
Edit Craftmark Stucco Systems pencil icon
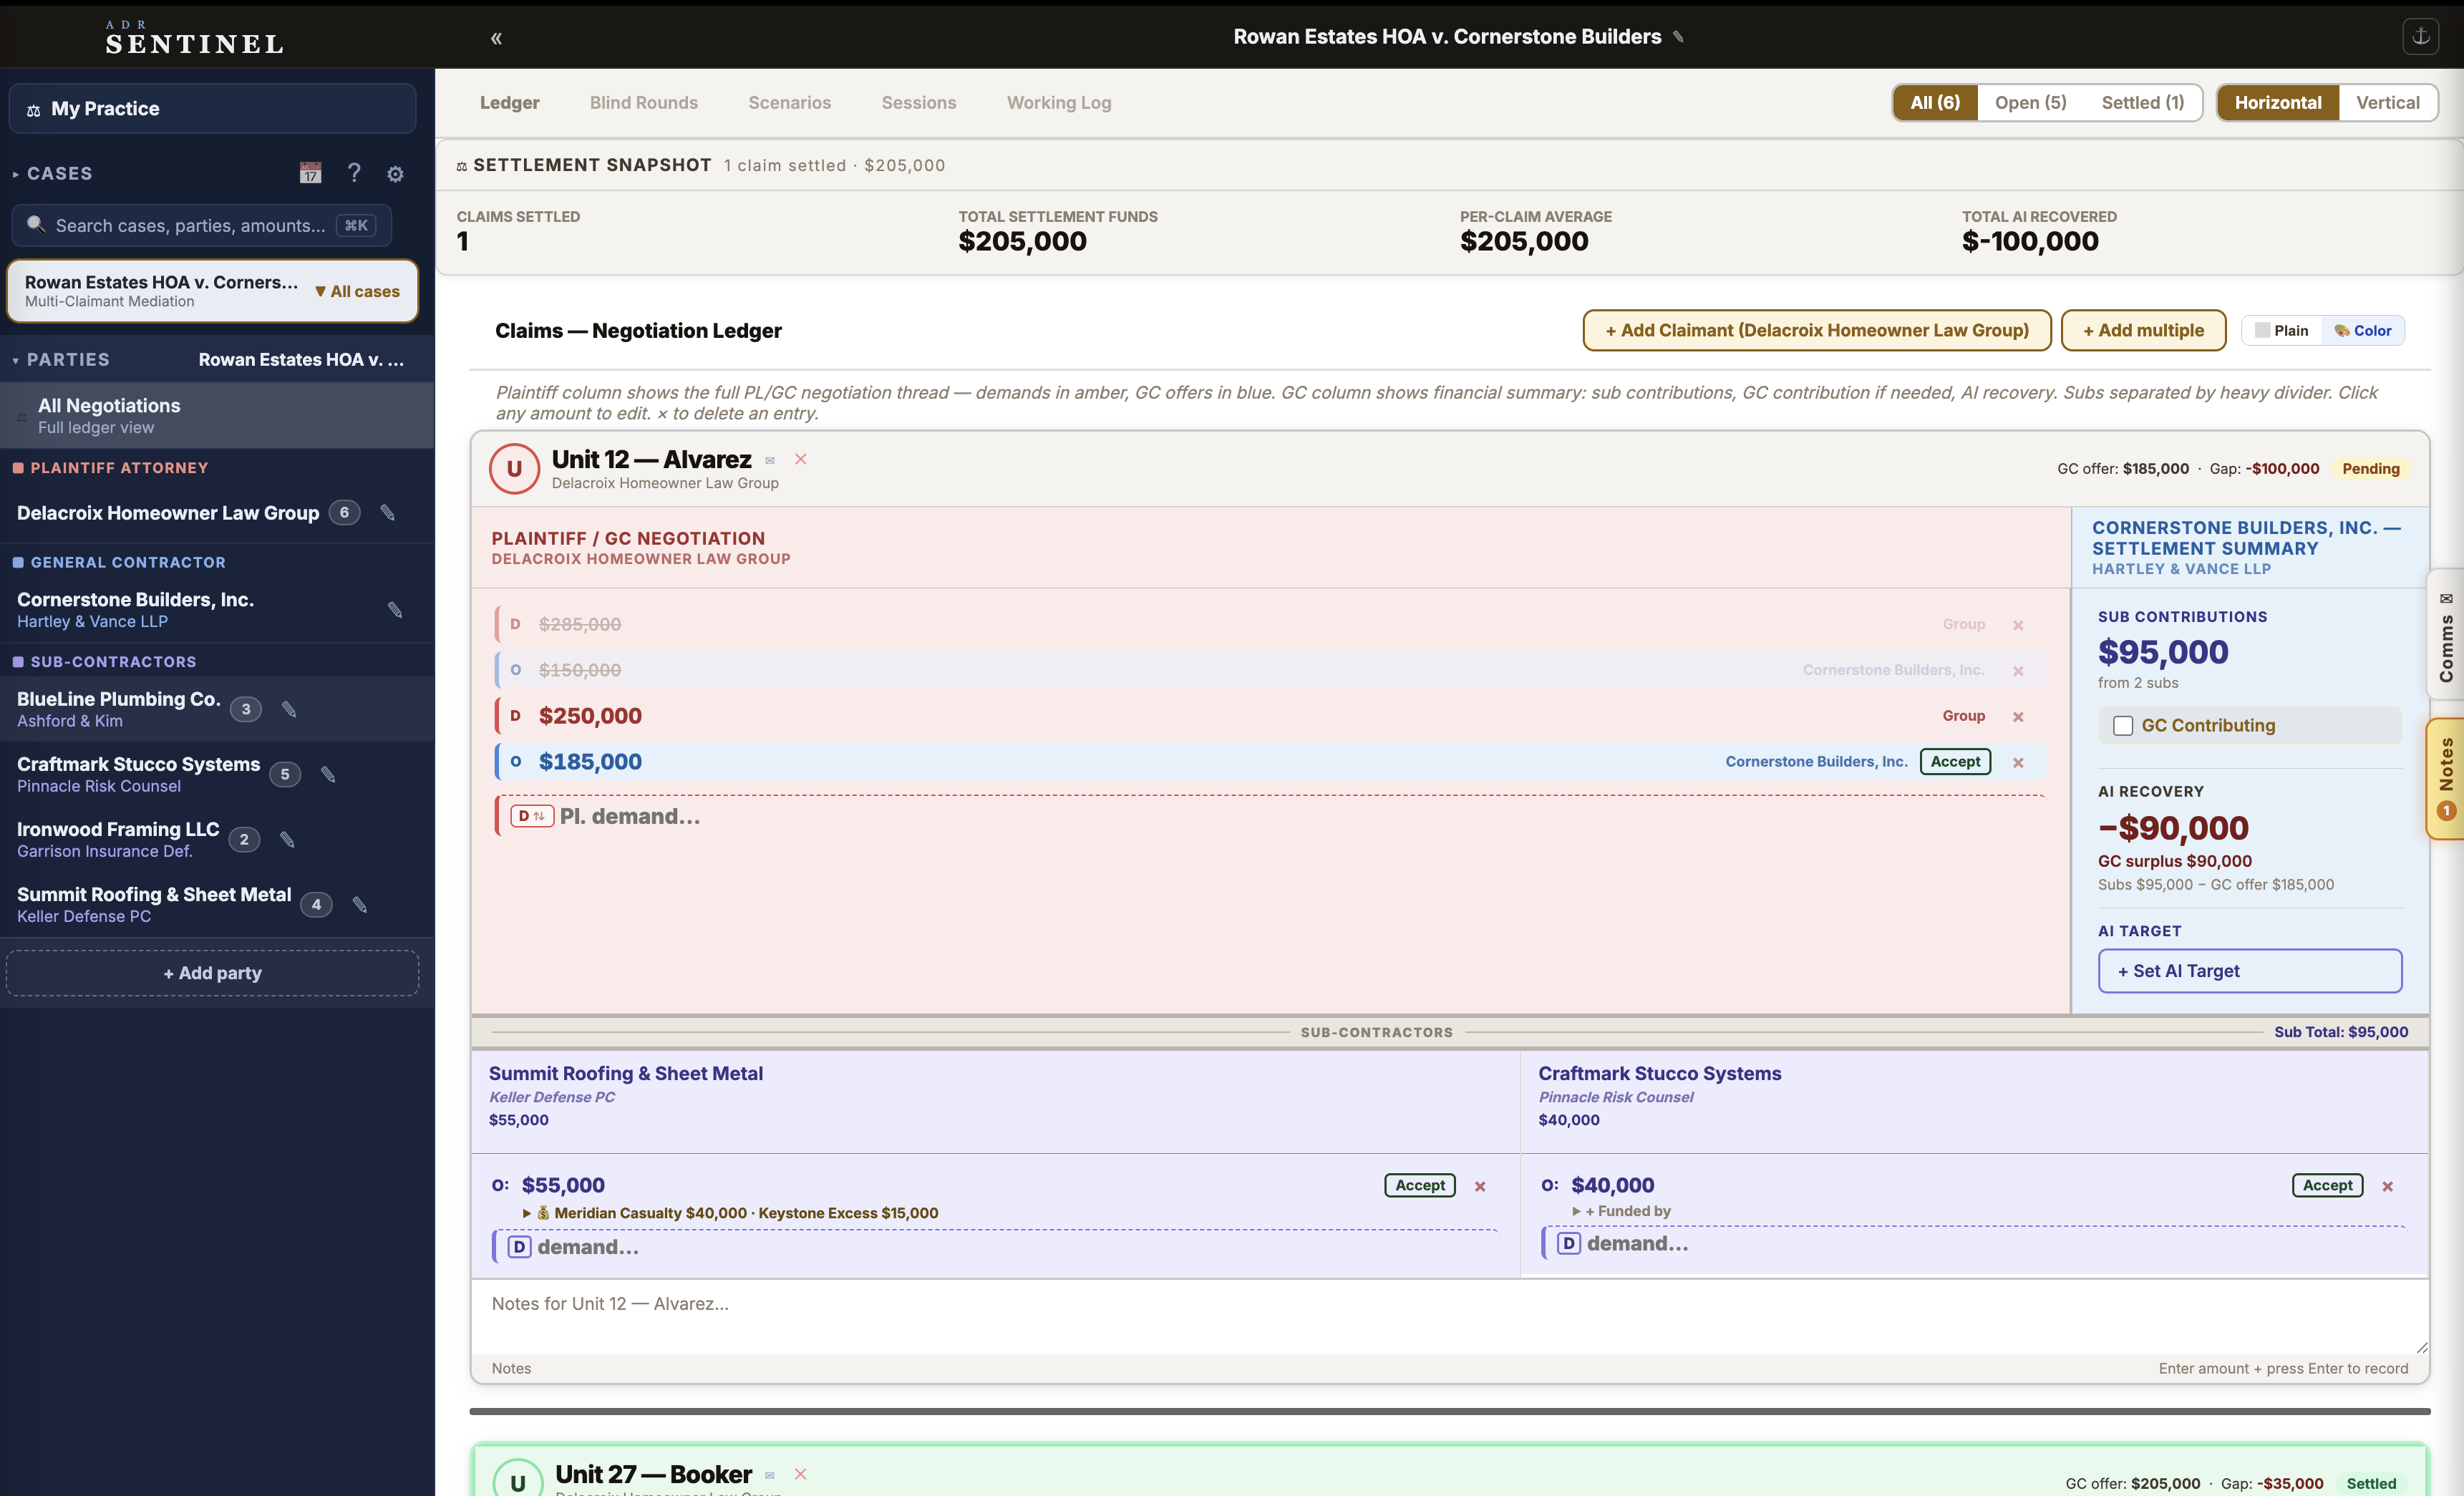click(328, 774)
